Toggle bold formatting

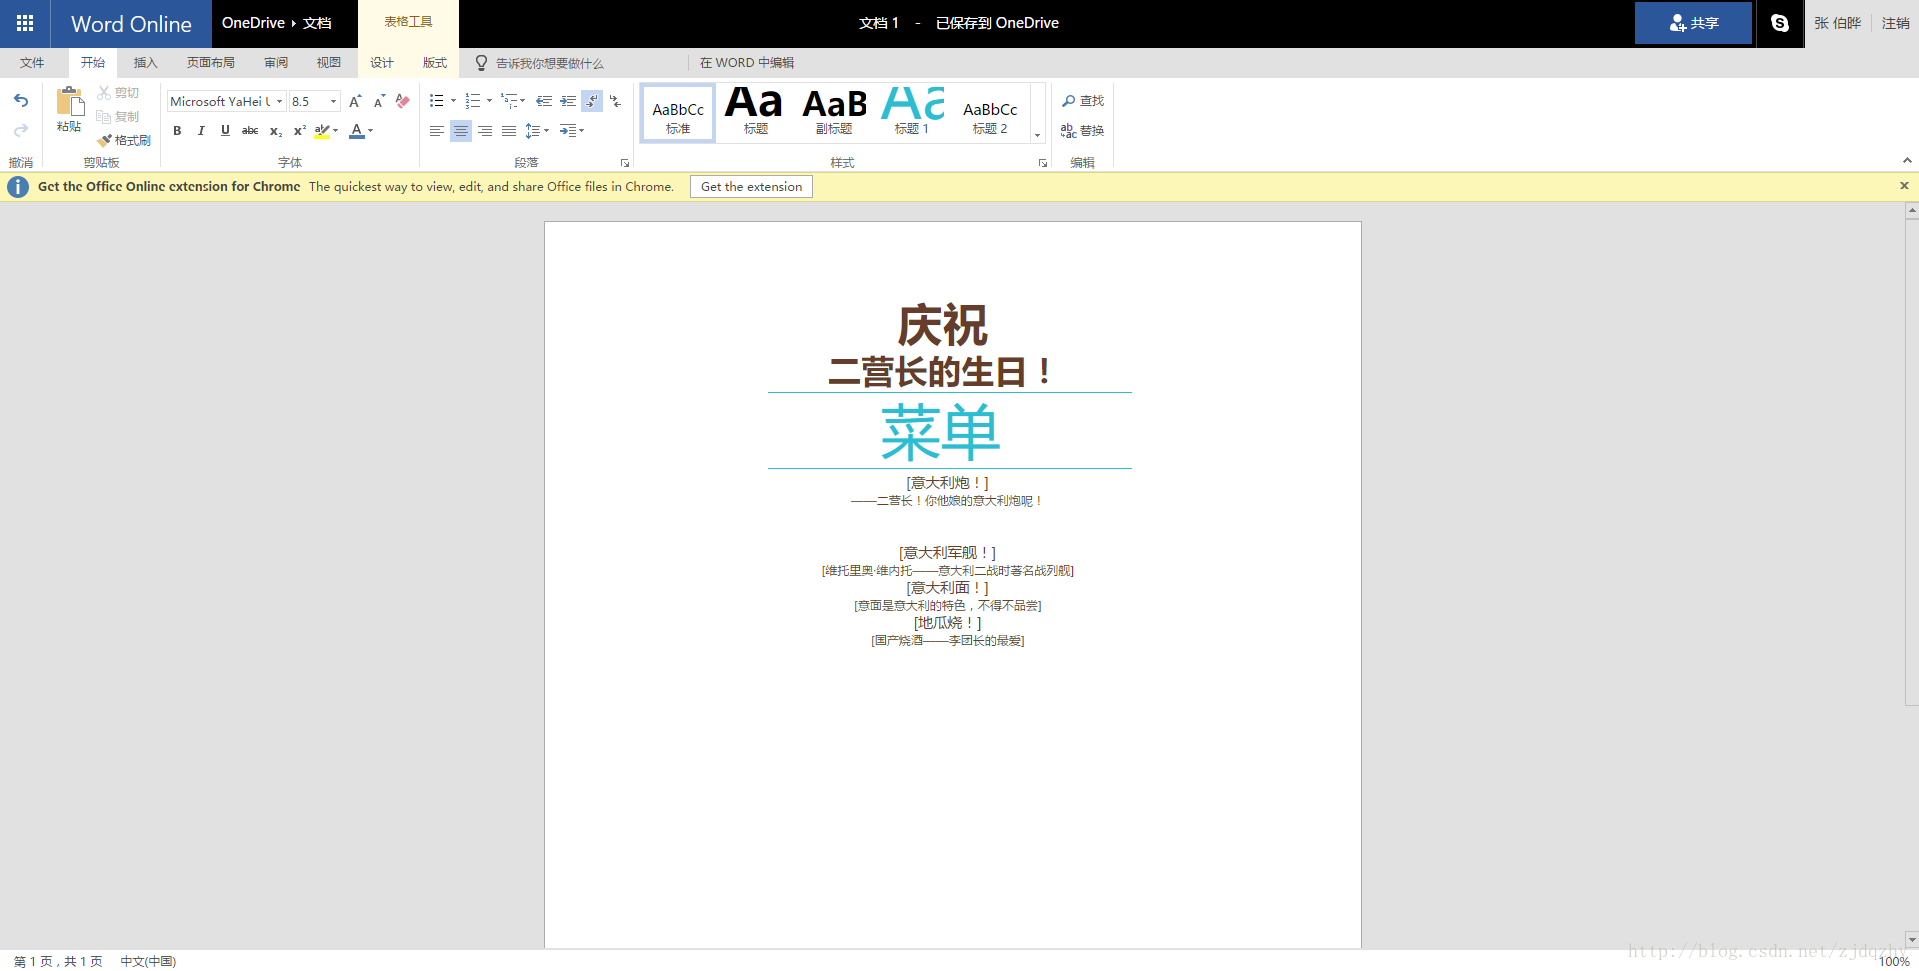[x=177, y=131]
